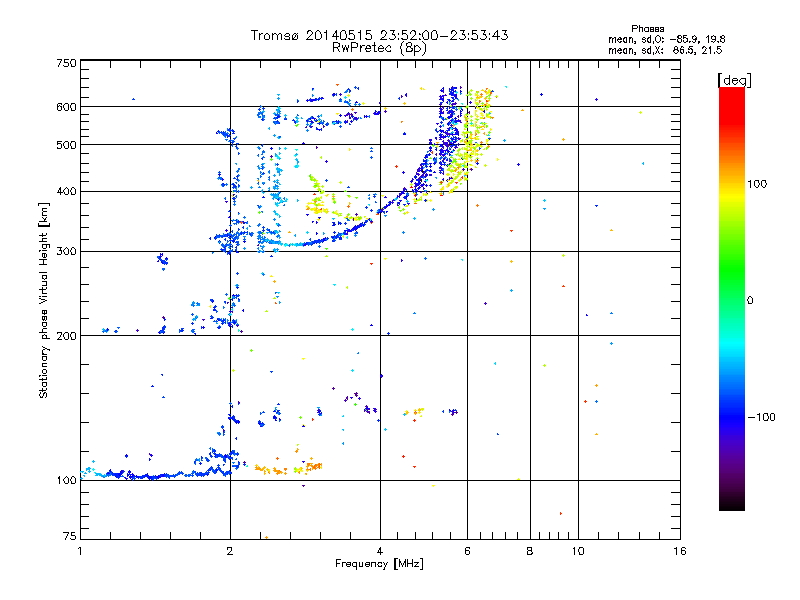Viewport: 800px width, 600px height.
Task: Click the green zone of the phase colorbar
Action: tap(732, 270)
